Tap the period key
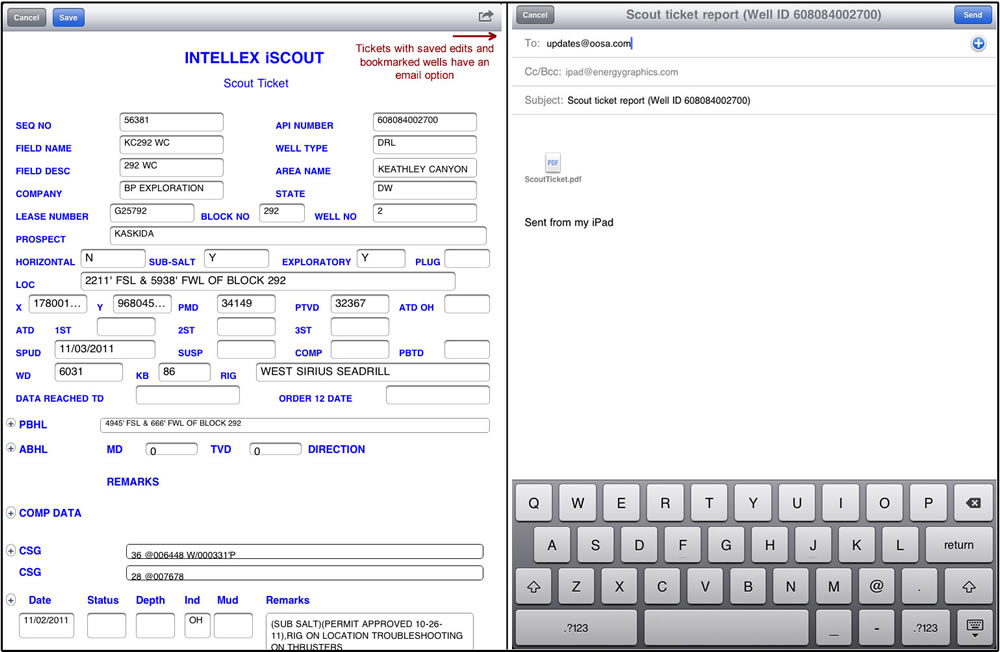The image size is (1000, 652). click(x=919, y=587)
